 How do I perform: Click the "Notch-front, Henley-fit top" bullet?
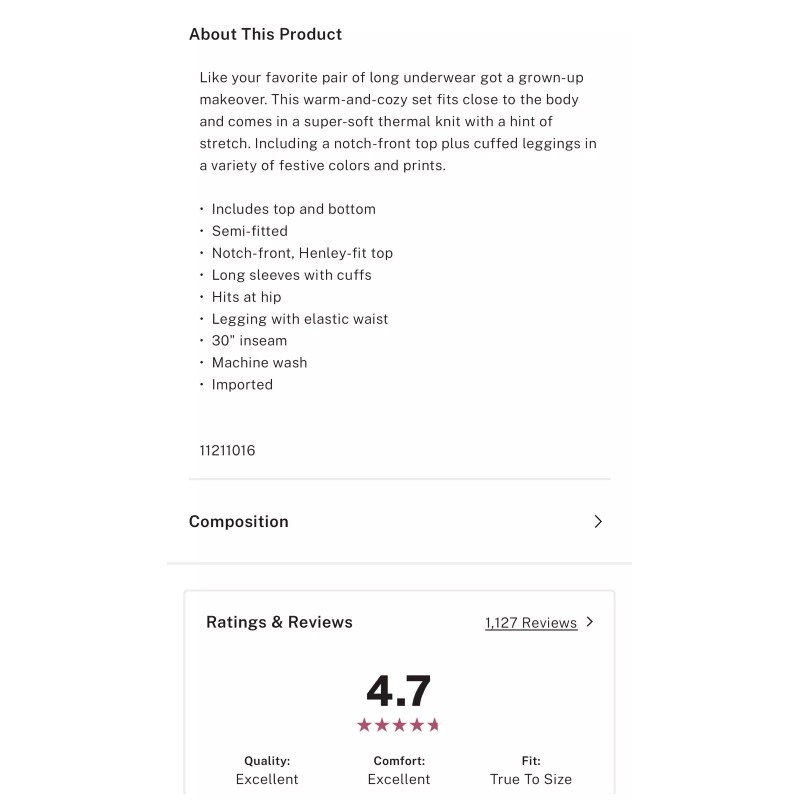click(x=302, y=253)
